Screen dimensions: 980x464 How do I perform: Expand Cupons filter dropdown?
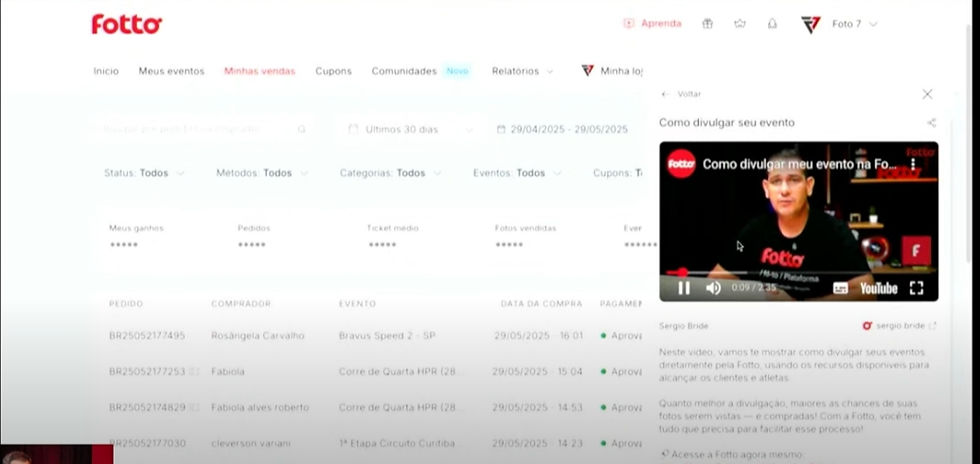click(x=618, y=173)
